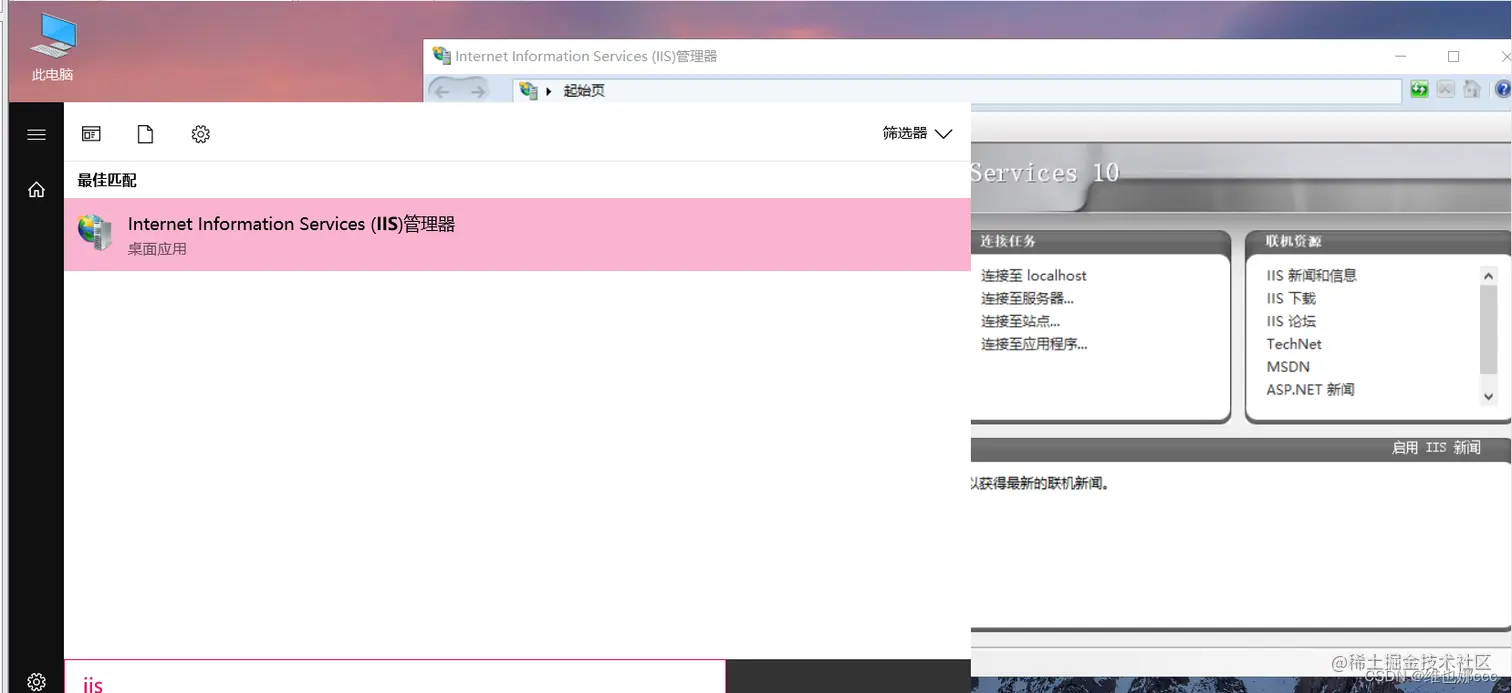Maximize the IIS Manager window
Viewport: 1512px width, 693px height.
pos(1453,56)
